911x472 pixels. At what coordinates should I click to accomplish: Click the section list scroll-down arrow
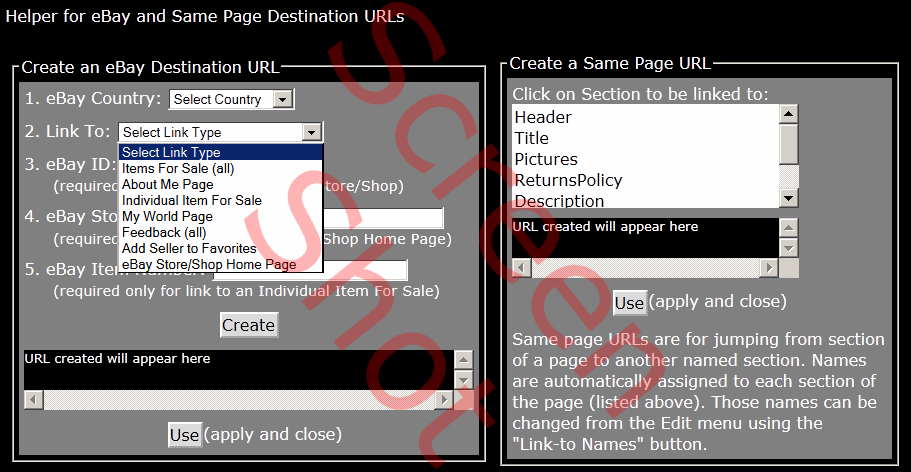(x=788, y=198)
